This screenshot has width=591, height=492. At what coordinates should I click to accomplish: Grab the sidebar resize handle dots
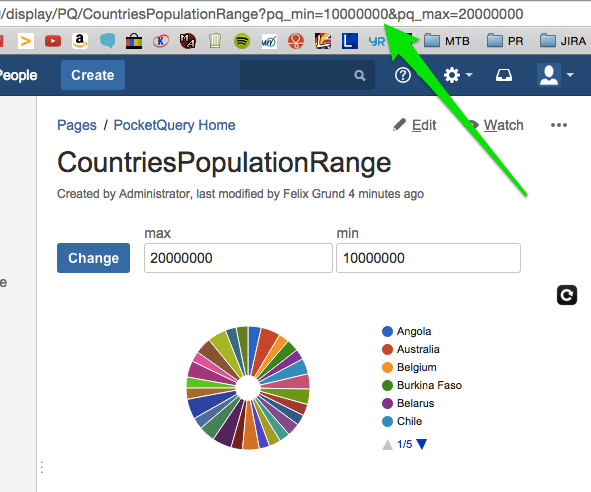coord(41,467)
